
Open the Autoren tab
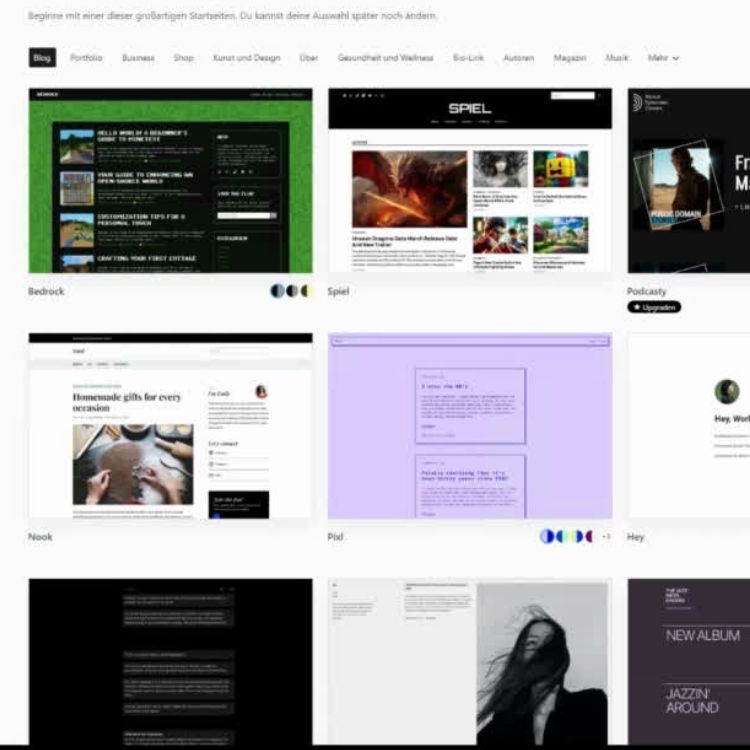click(518, 58)
